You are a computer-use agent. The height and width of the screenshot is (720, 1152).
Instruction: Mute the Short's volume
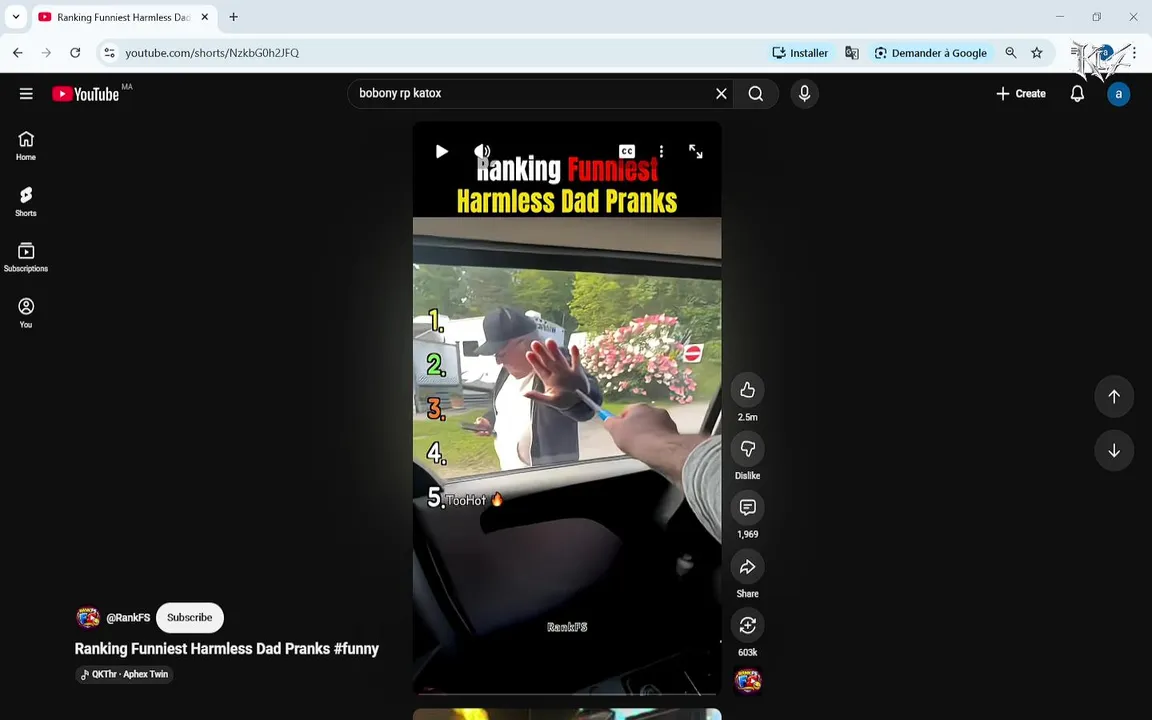[482, 151]
